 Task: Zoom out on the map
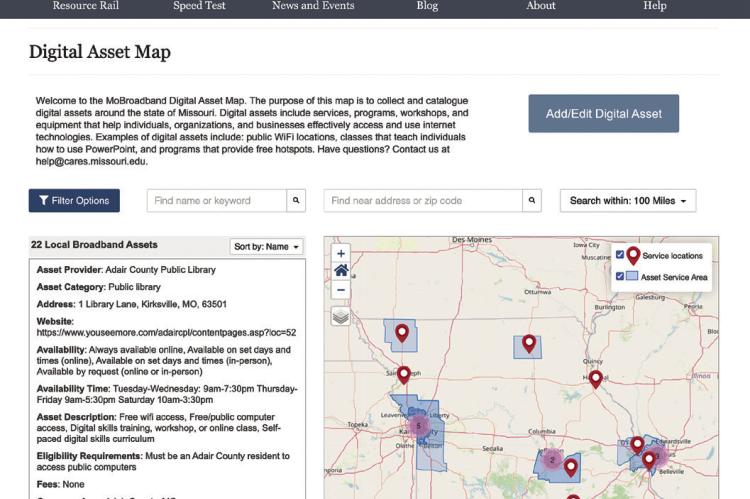[x=341, y=289]
